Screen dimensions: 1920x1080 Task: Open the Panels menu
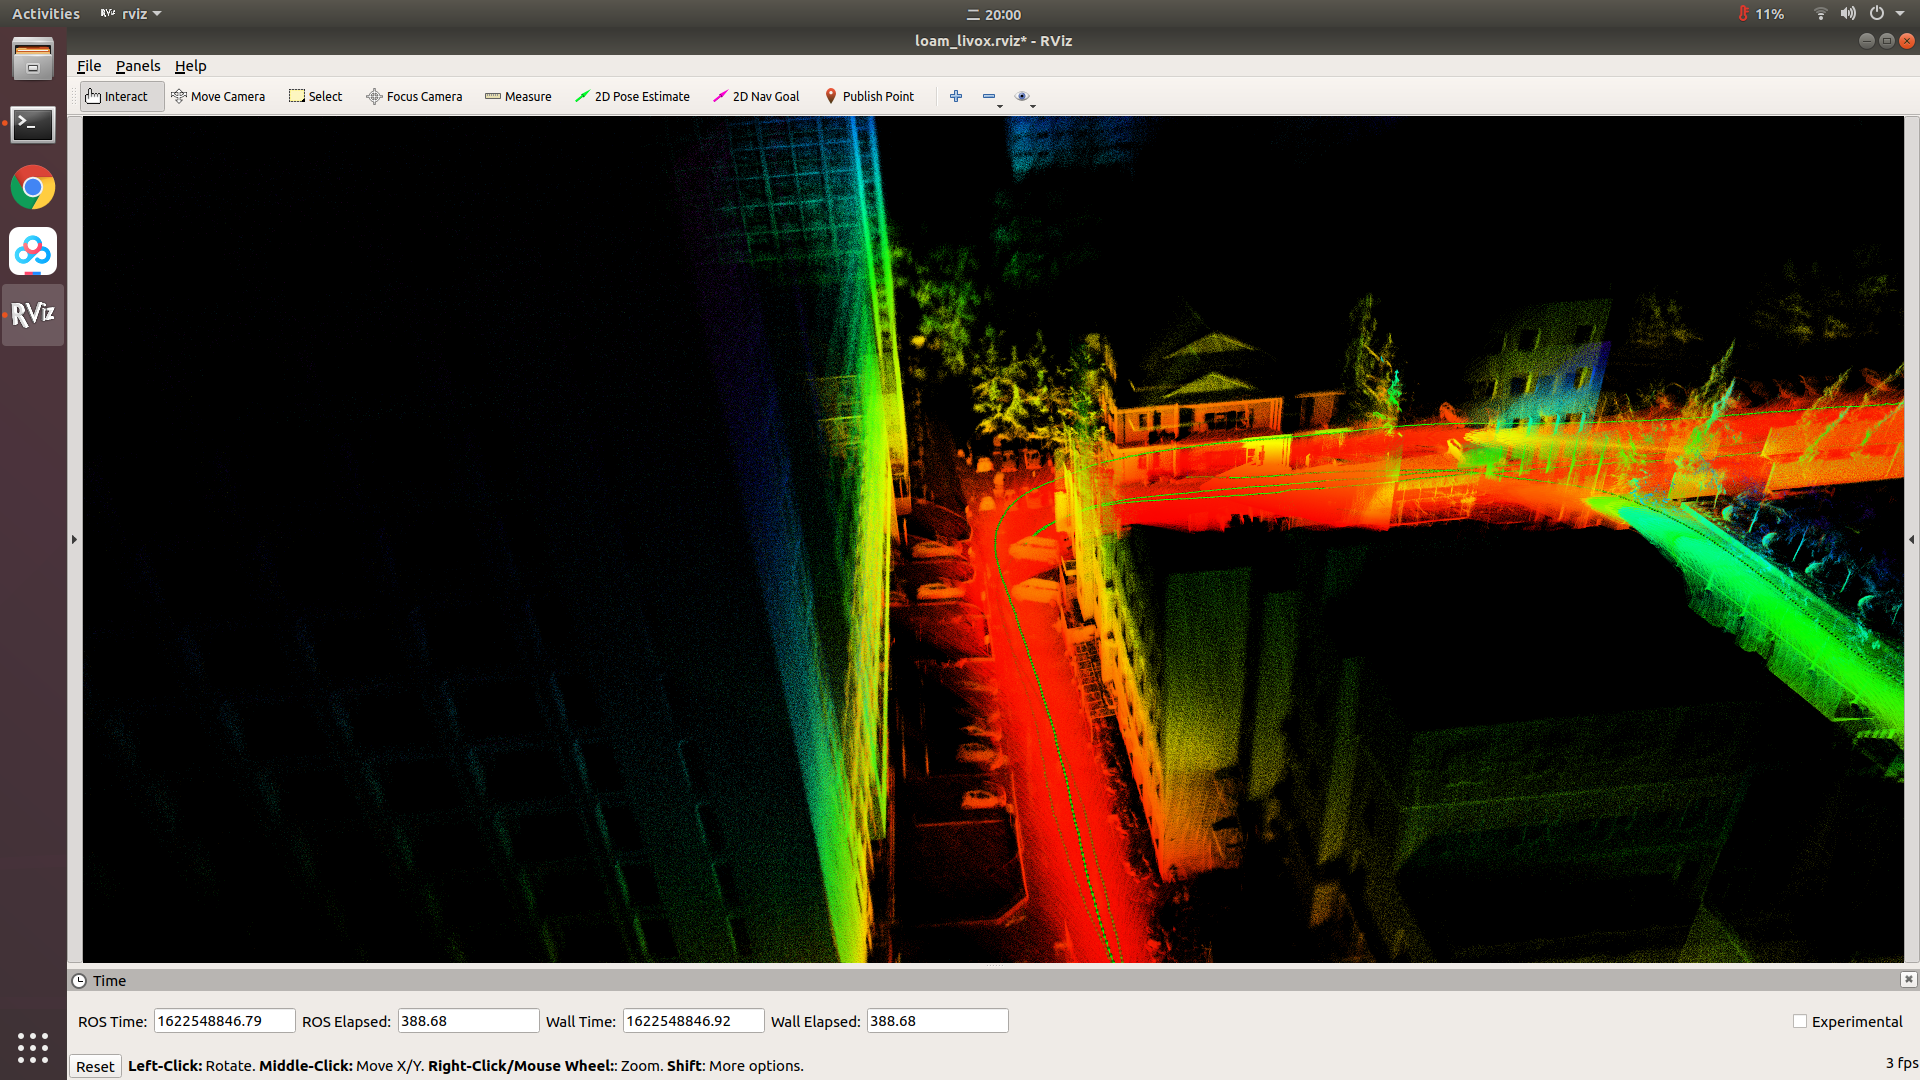(138, 66)
